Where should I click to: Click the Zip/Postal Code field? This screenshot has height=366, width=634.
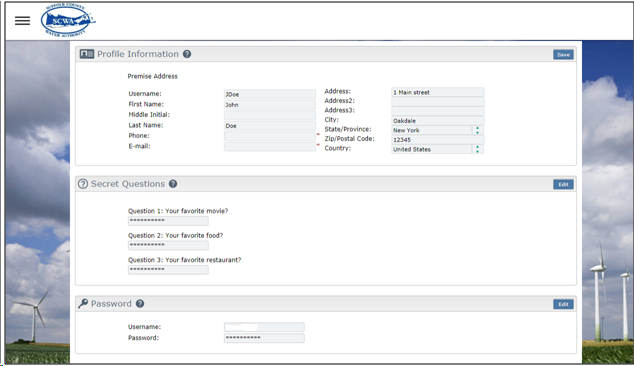pos(437,140)
